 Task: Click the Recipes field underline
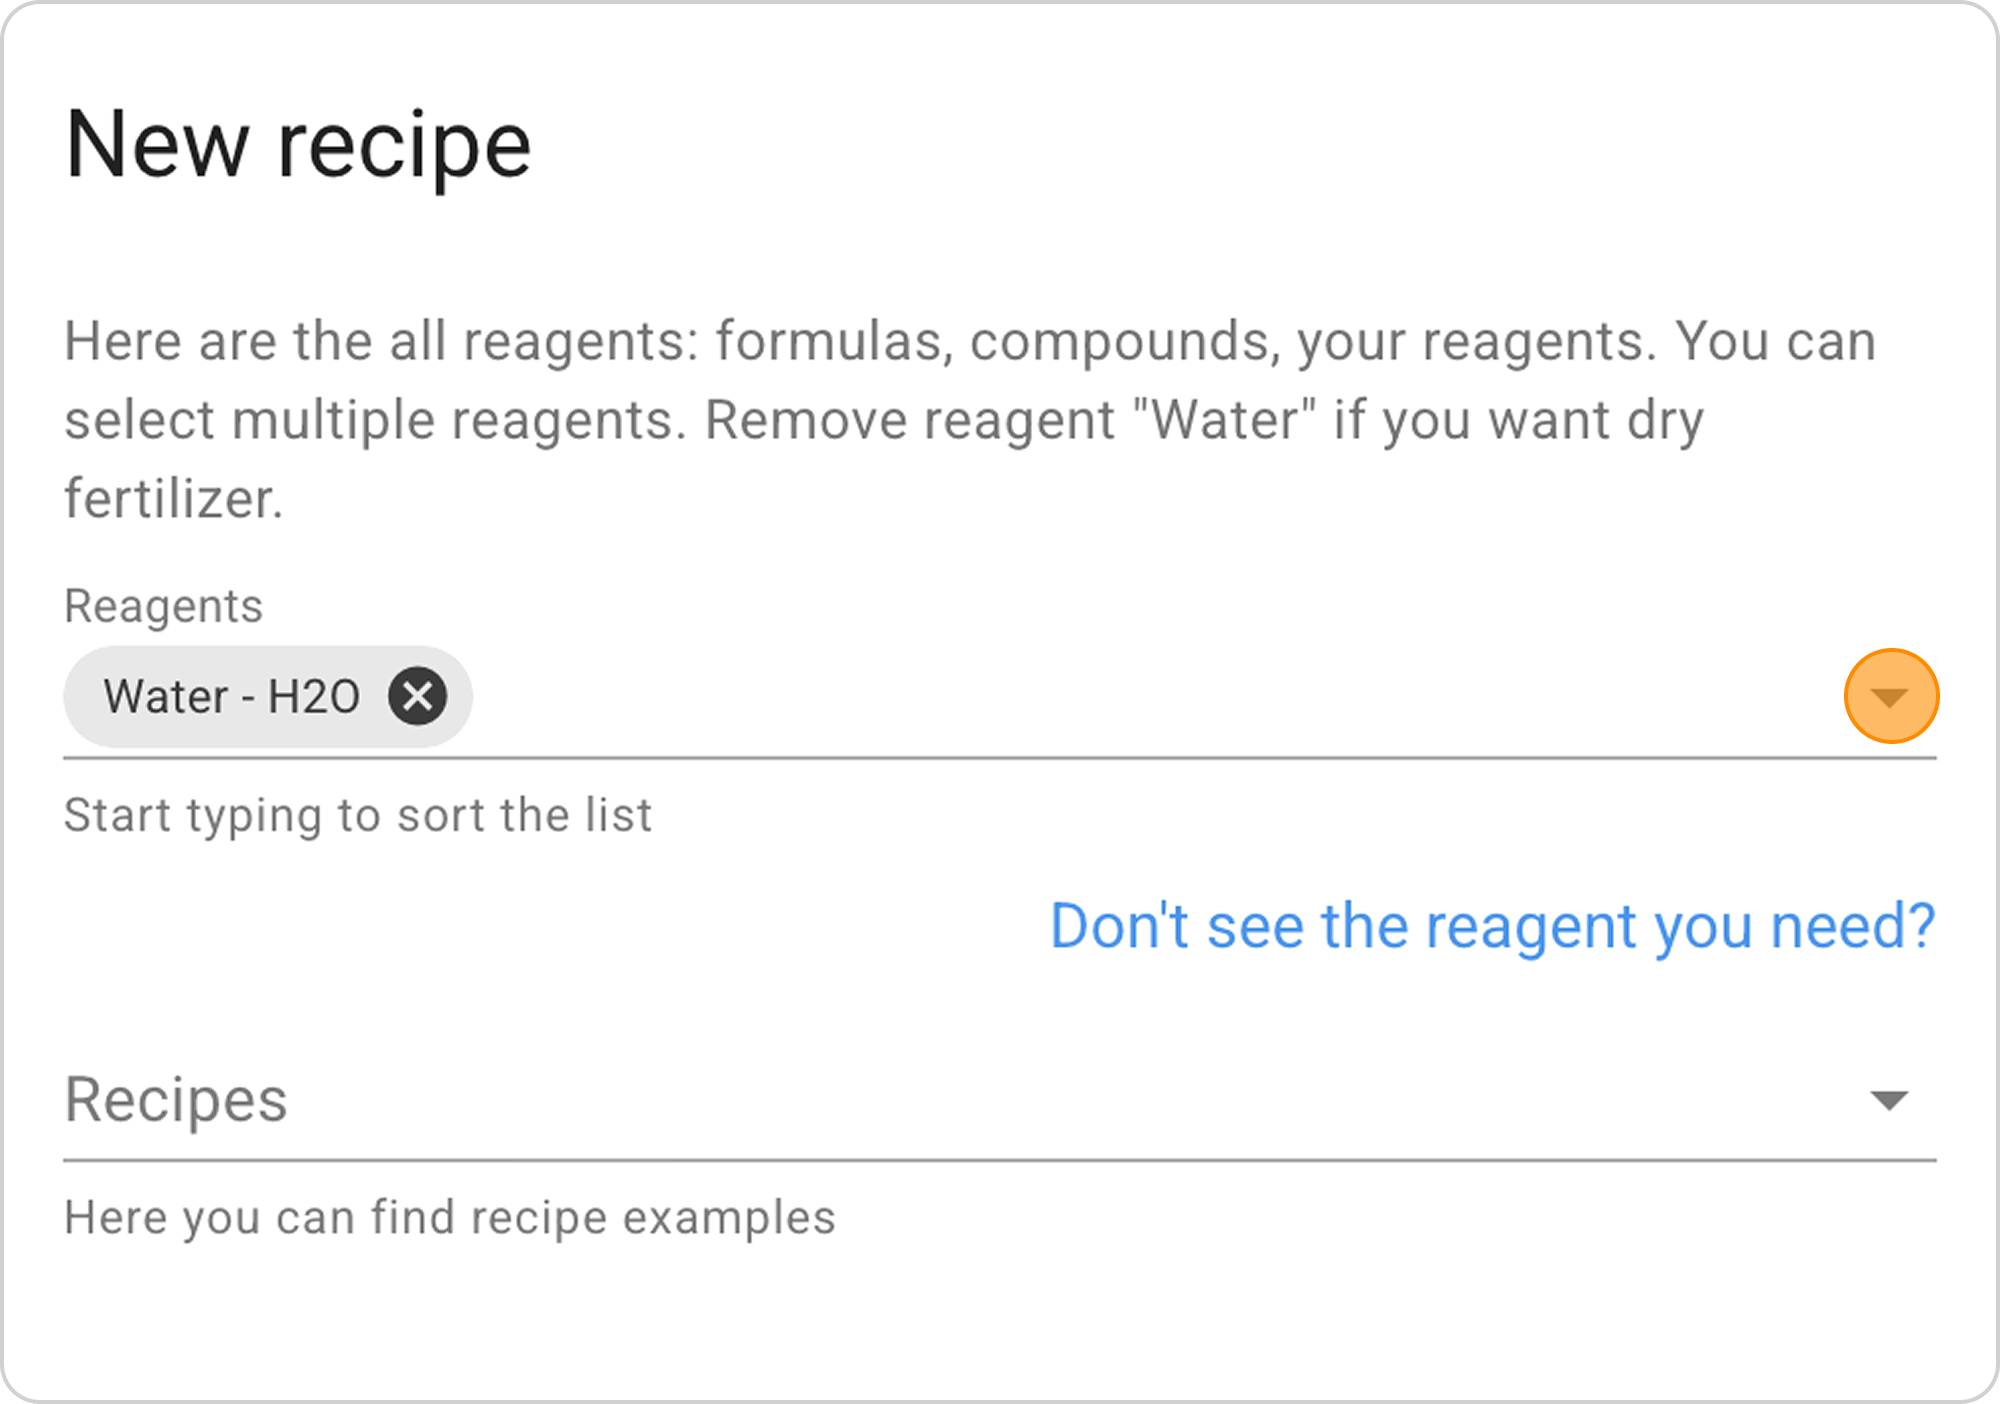(x=1000, y=1160)
